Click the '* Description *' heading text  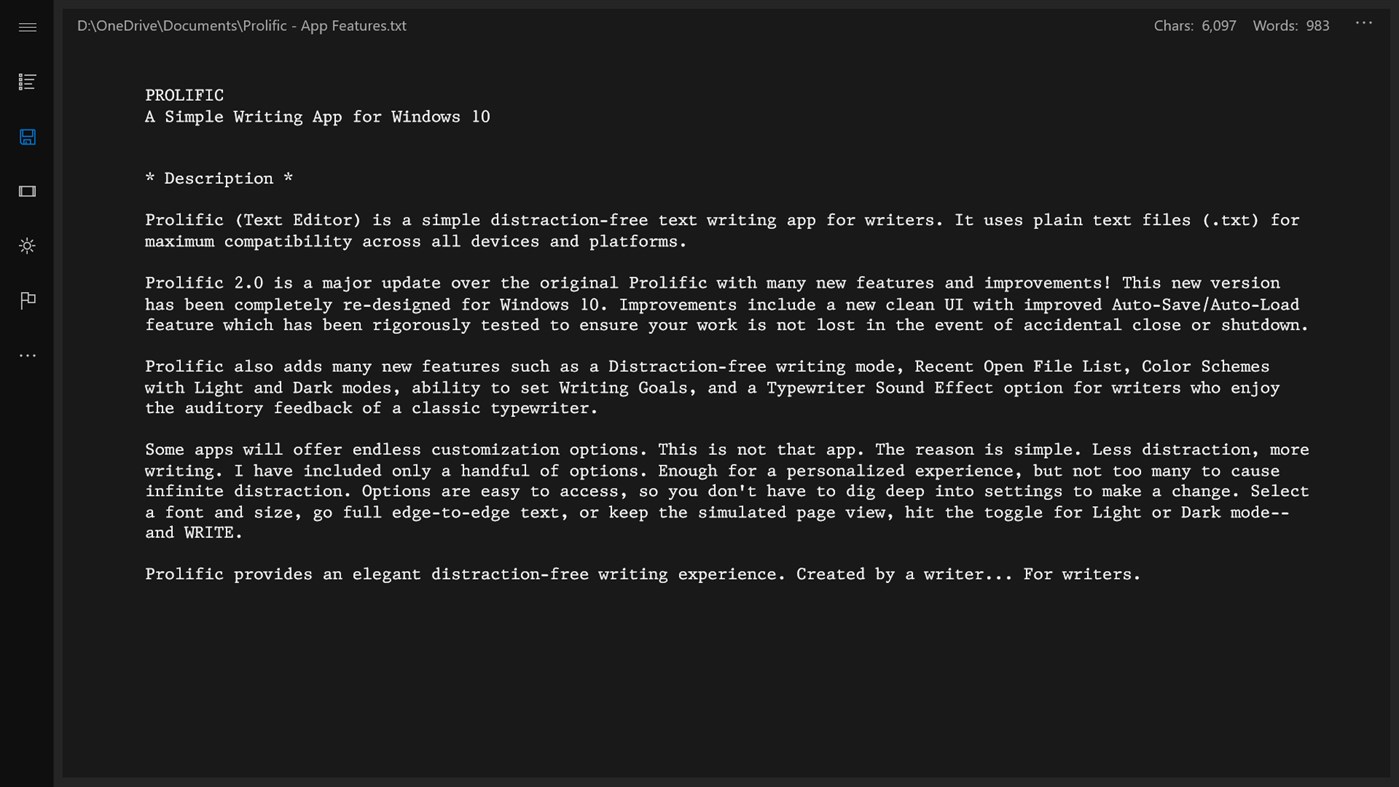click(218, 178)
